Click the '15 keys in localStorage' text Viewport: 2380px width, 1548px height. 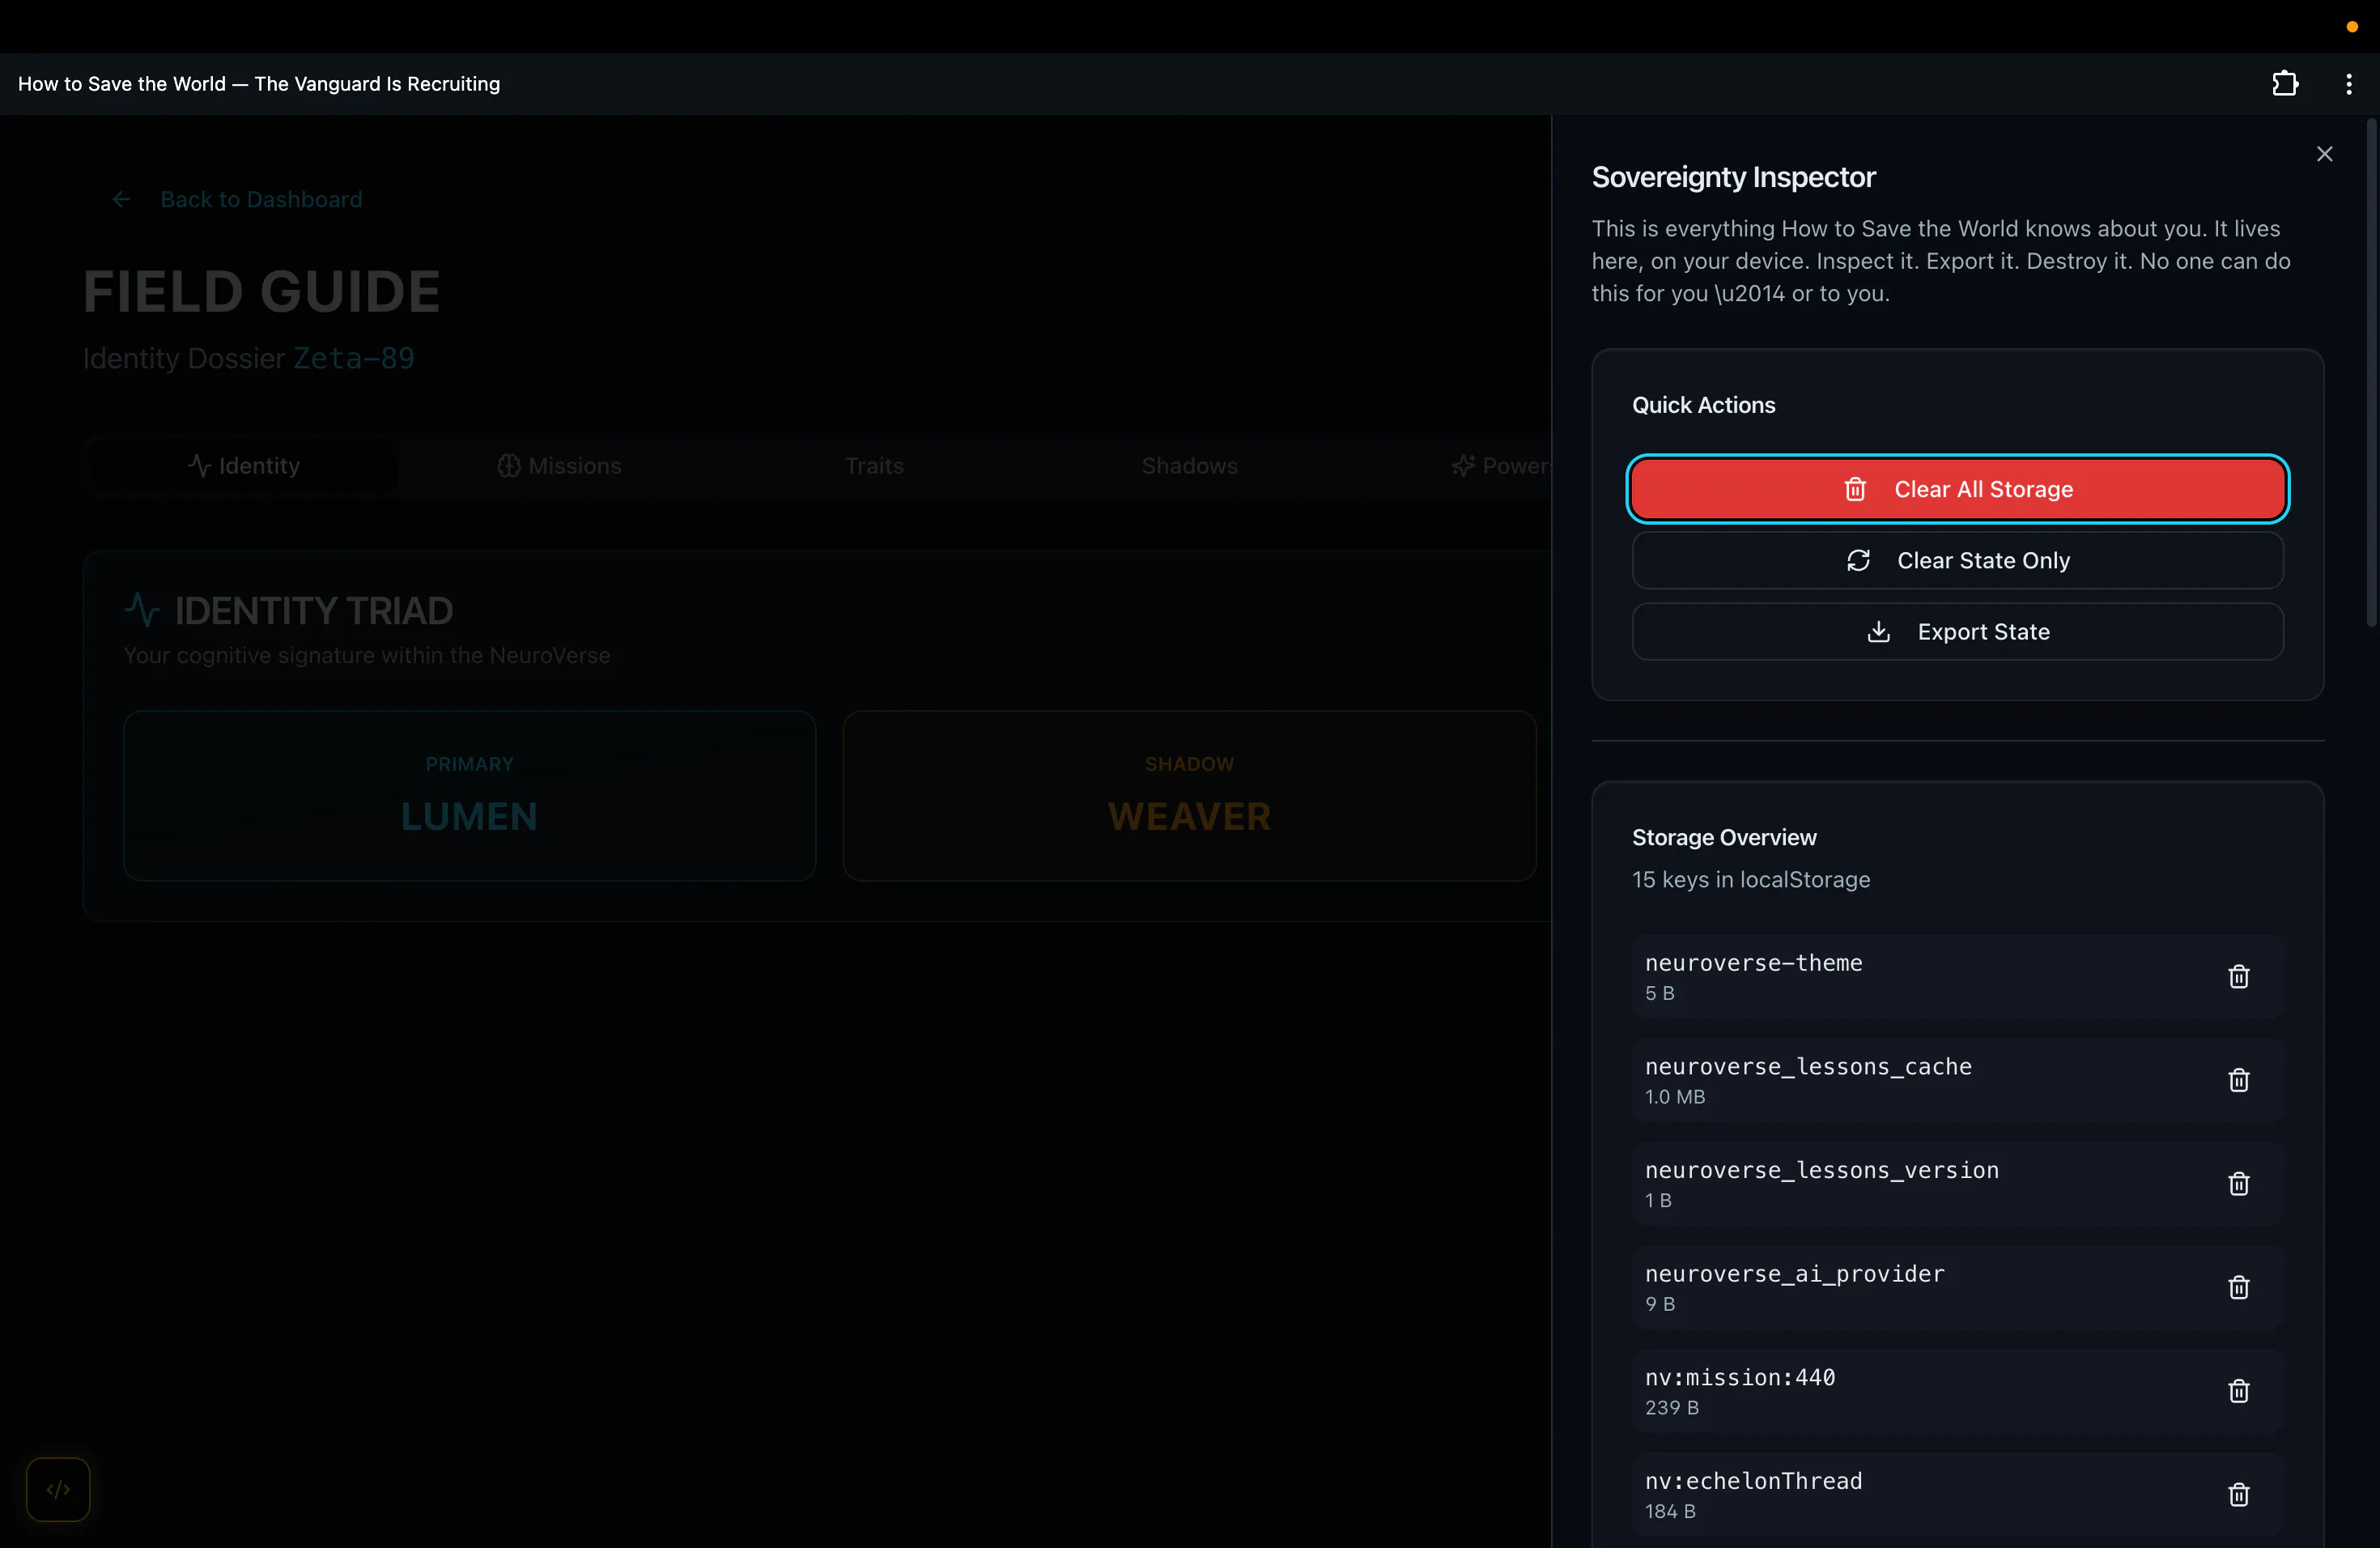pos(1751,880)
